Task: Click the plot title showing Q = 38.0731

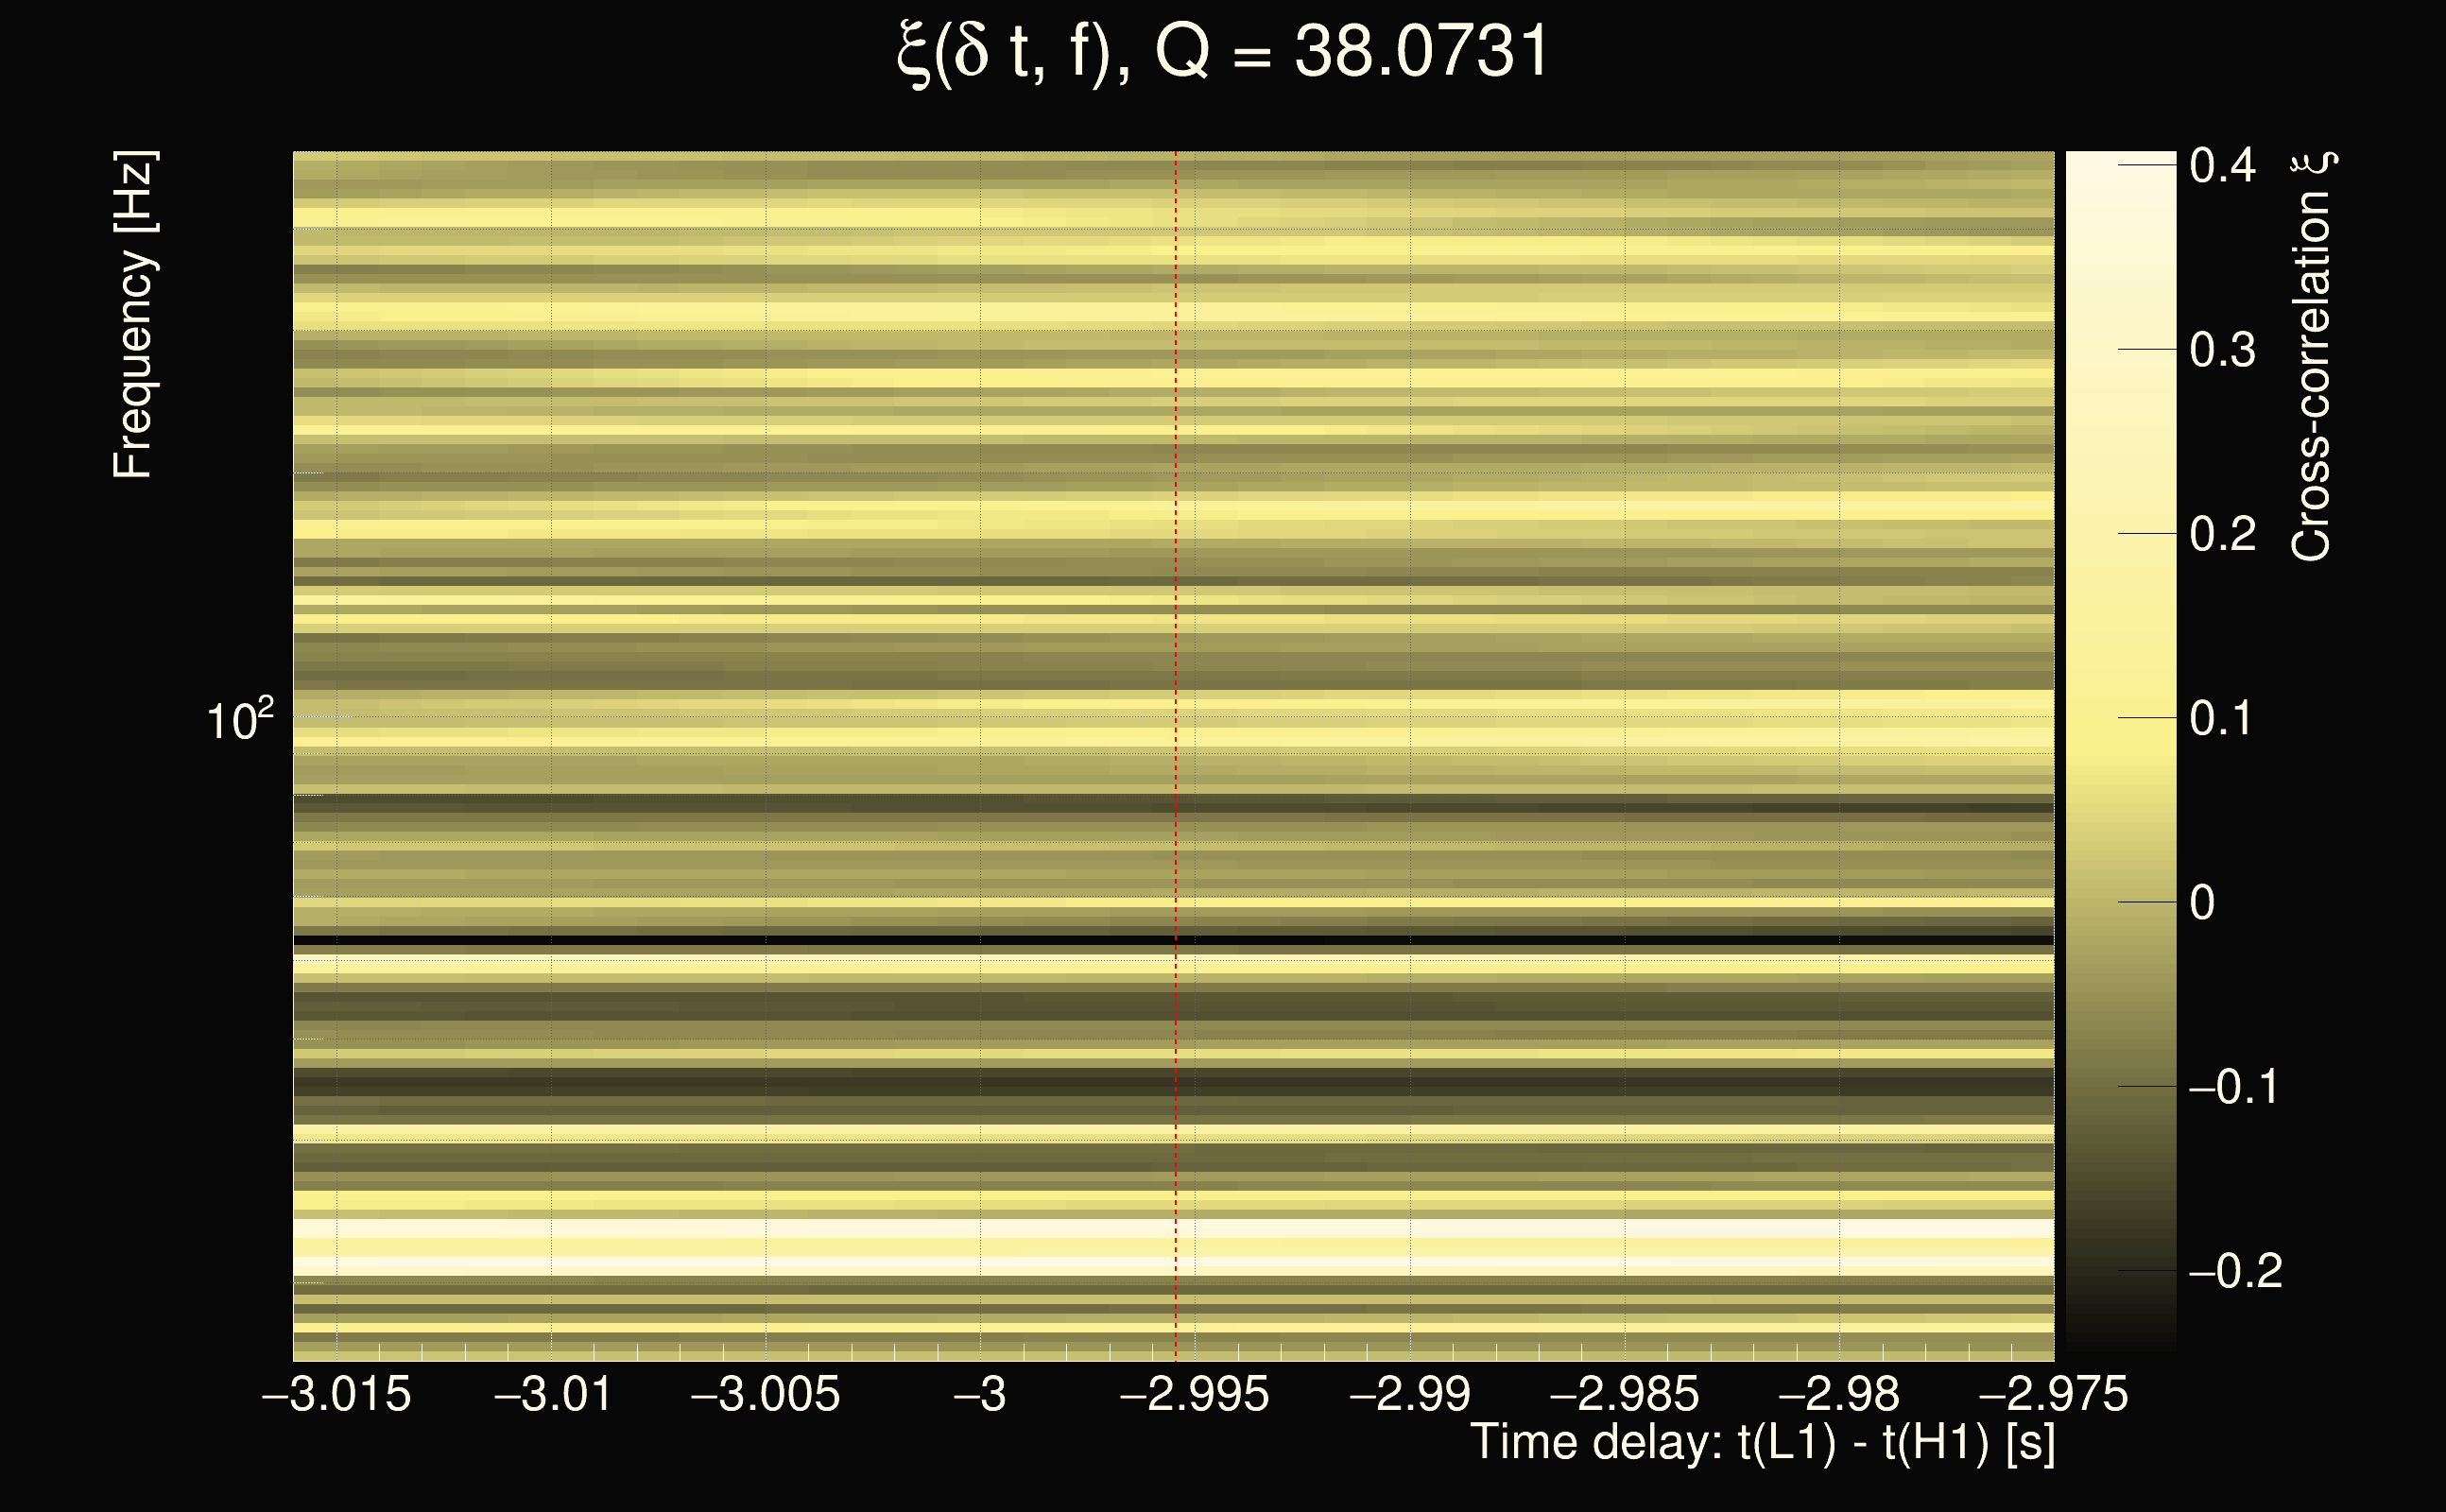Action: 1222,52
